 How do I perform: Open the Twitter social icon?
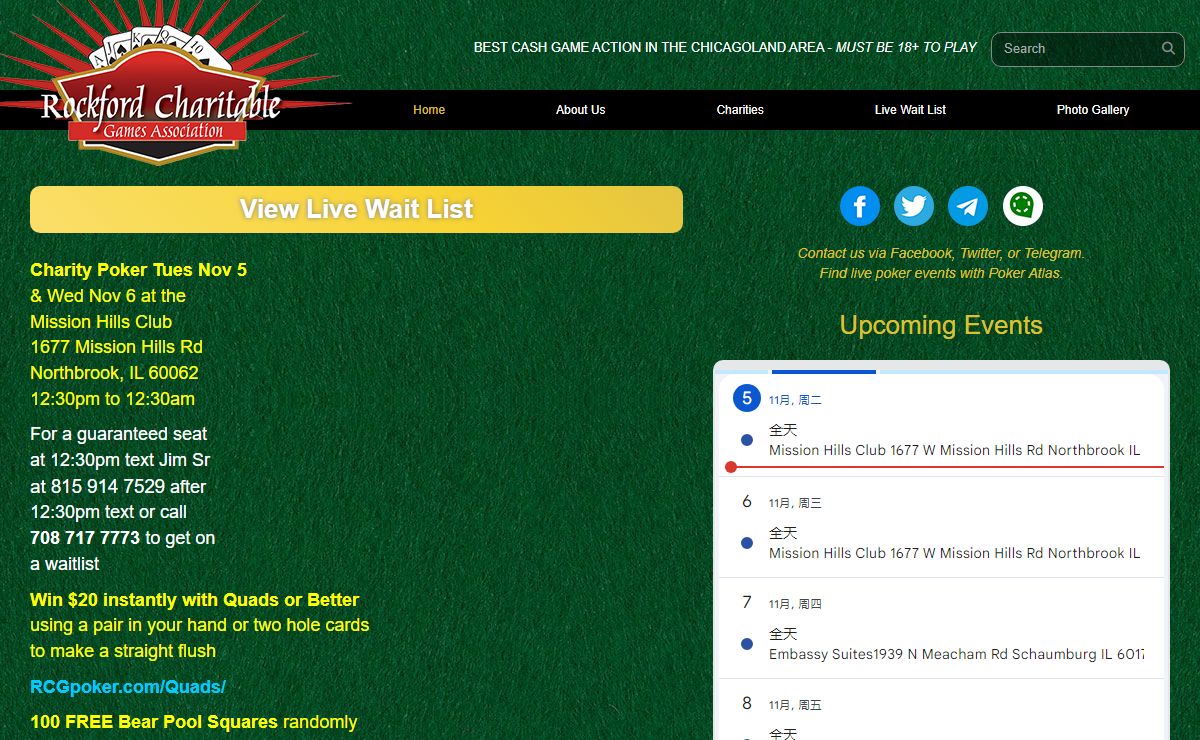[x=914, y=207]
